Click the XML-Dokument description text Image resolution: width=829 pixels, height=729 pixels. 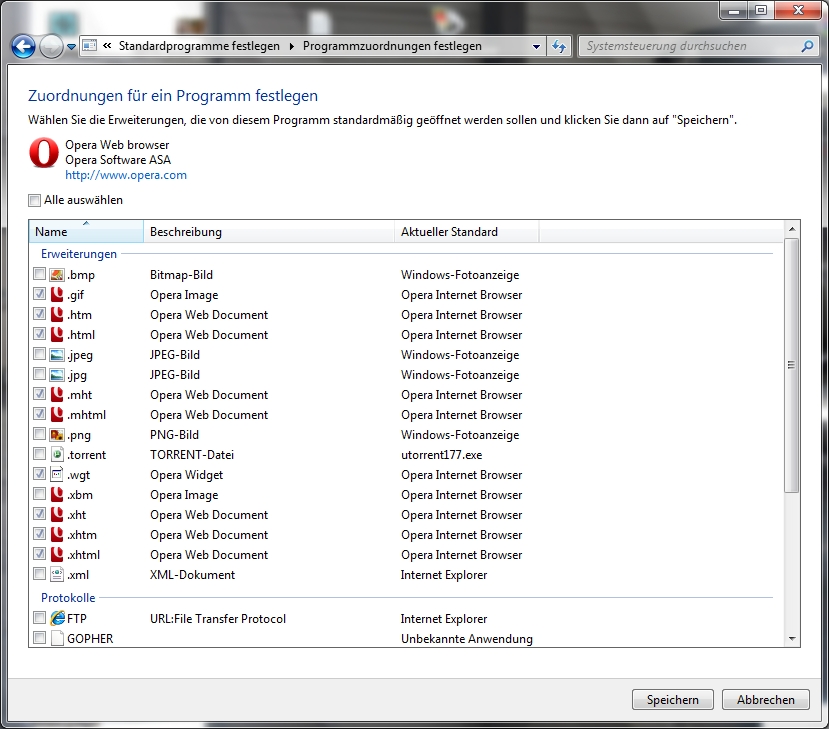[192, 575]
